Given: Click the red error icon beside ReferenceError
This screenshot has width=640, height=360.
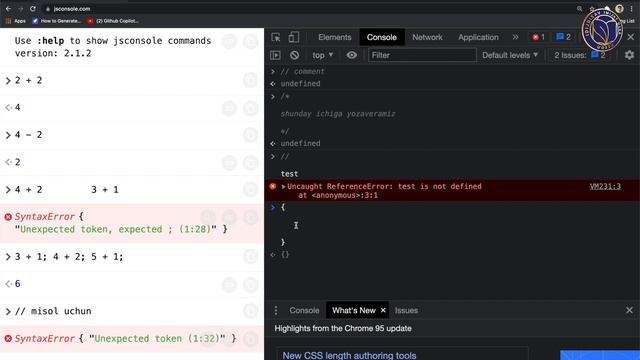Looking at the screenshot, I should point(273,187).
